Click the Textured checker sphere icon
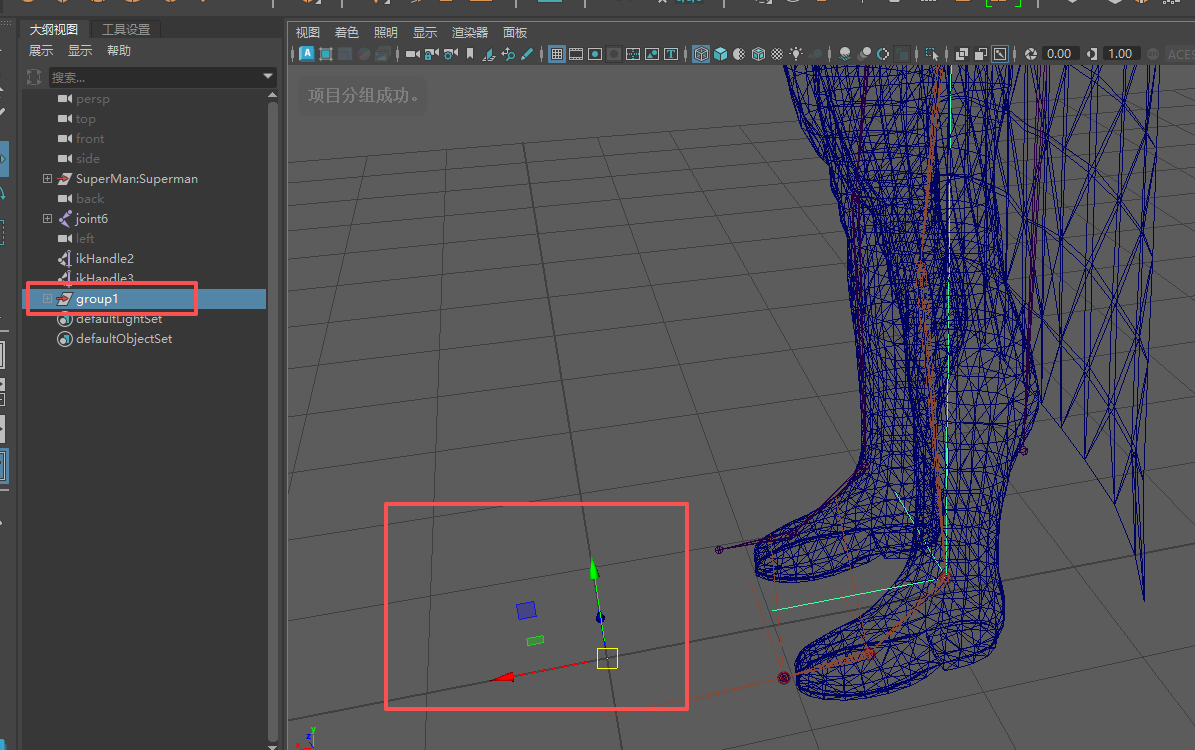The image size is (1195, 750). pyautogui.click(x=777, y=54)
